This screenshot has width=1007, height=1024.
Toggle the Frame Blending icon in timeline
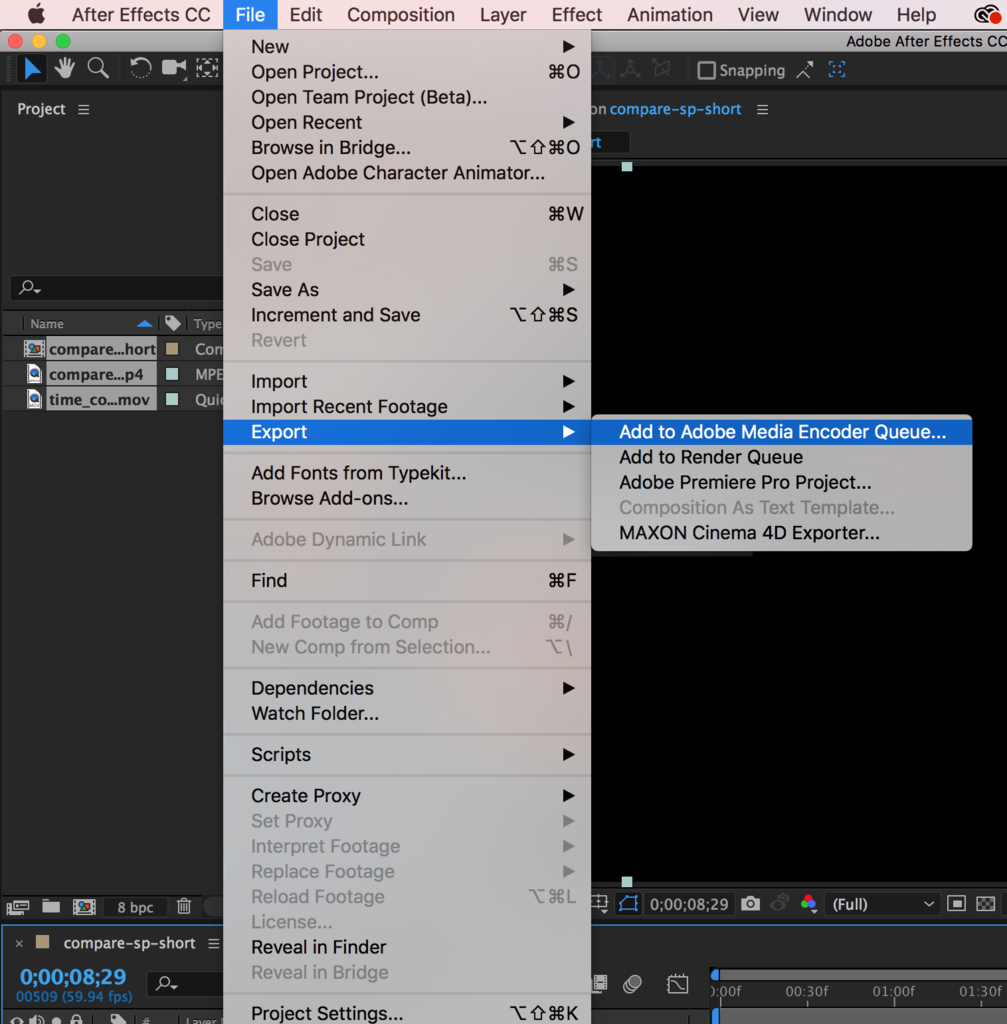599,984
